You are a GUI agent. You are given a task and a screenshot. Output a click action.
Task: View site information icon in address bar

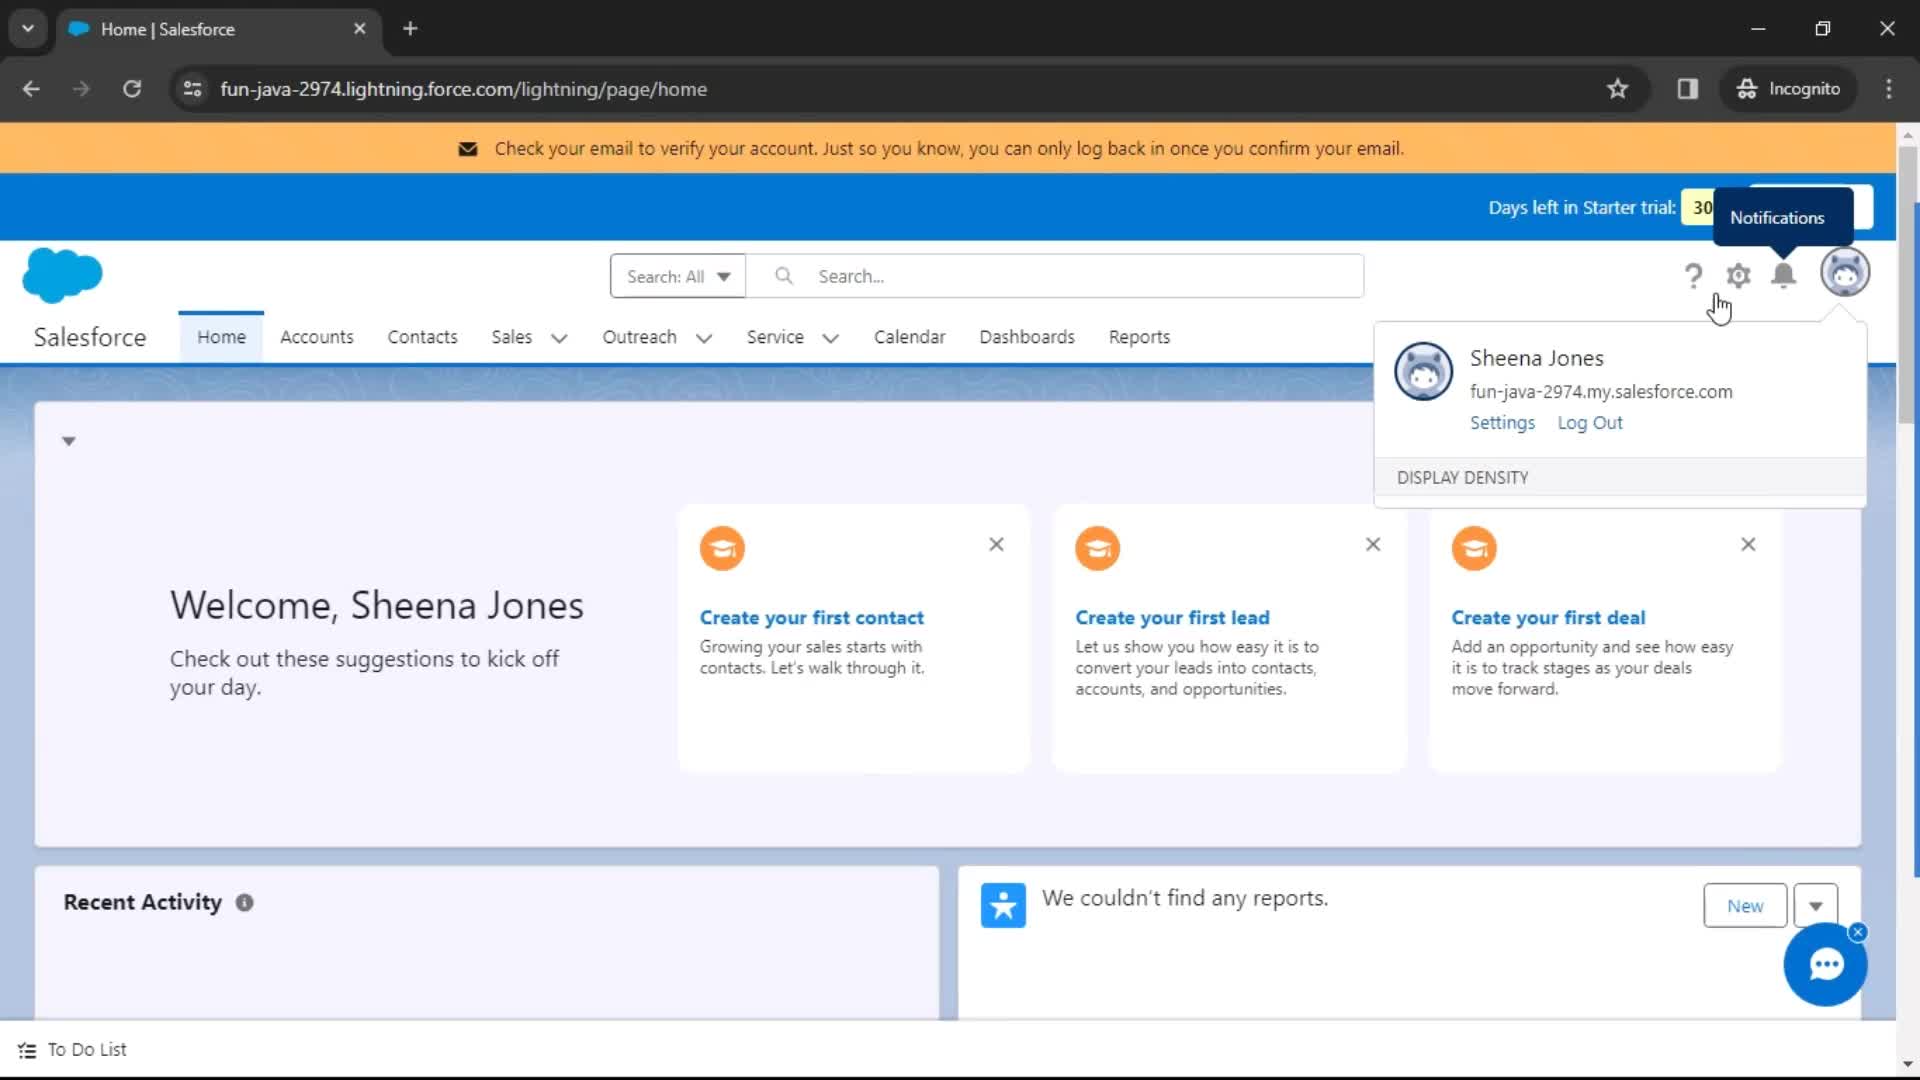coord(192,89)
